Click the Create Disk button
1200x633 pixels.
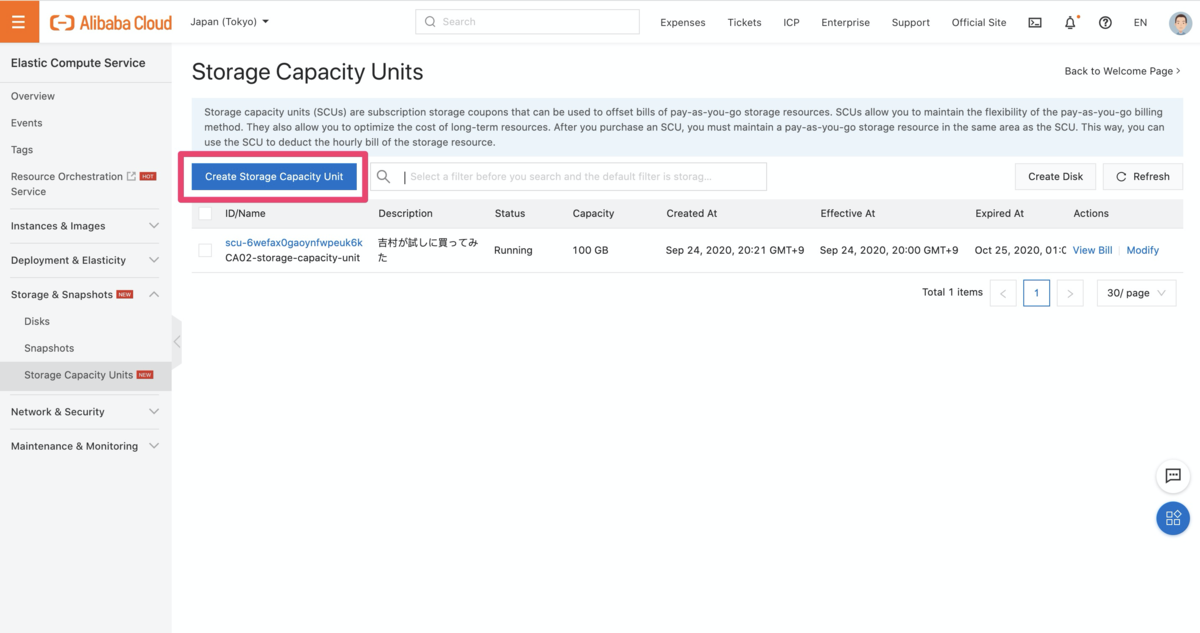pyautogui.click(x=1056, y=176)
